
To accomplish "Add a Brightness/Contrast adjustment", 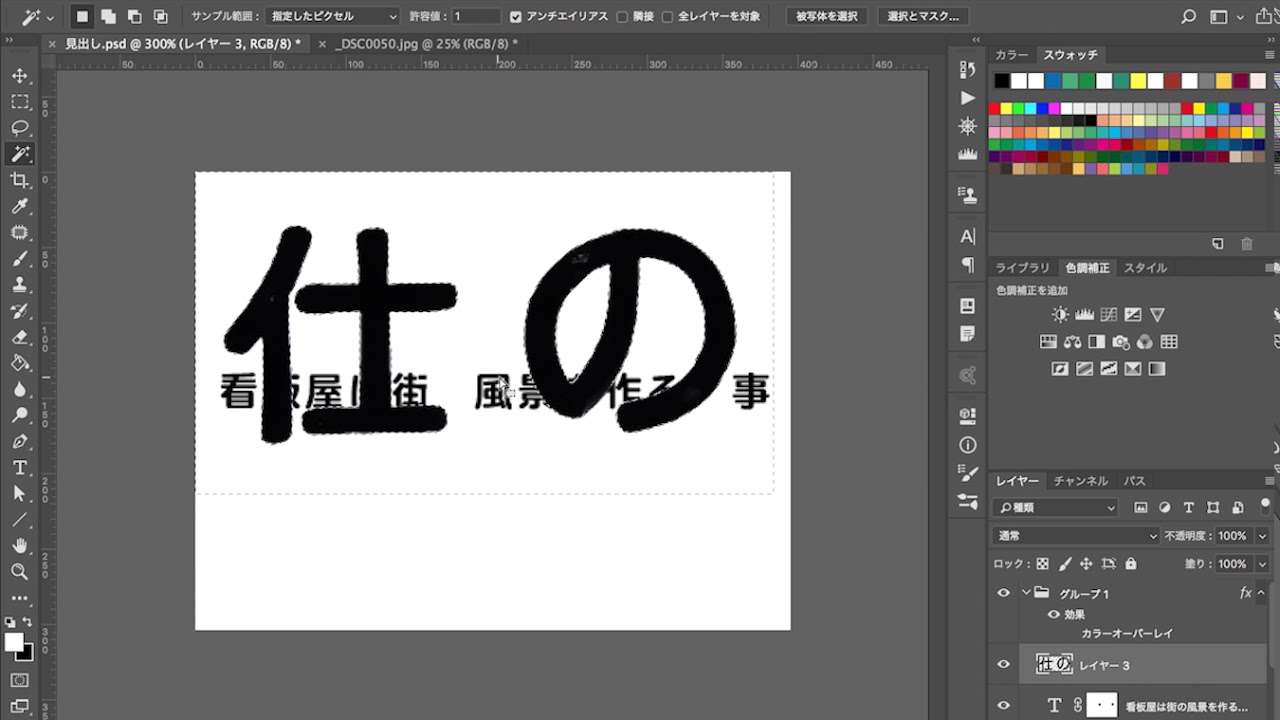I will coord(1060,314).
